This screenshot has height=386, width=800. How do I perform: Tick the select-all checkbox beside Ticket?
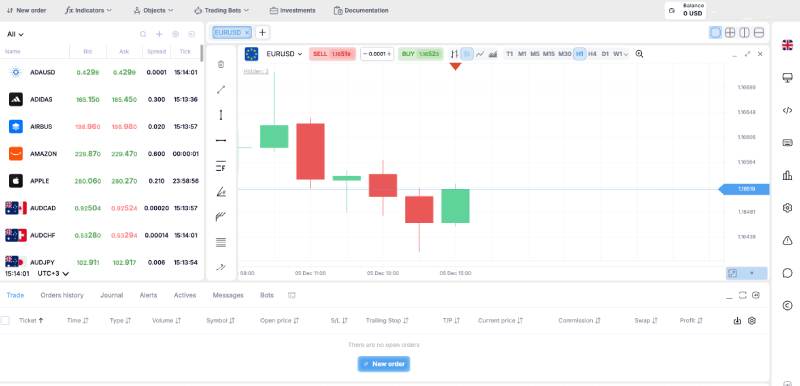click(5, 320)
